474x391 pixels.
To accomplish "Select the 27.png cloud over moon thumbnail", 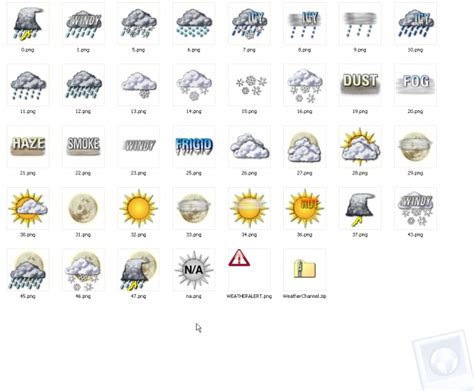I will pyautogui.click(x=305, y=147).
